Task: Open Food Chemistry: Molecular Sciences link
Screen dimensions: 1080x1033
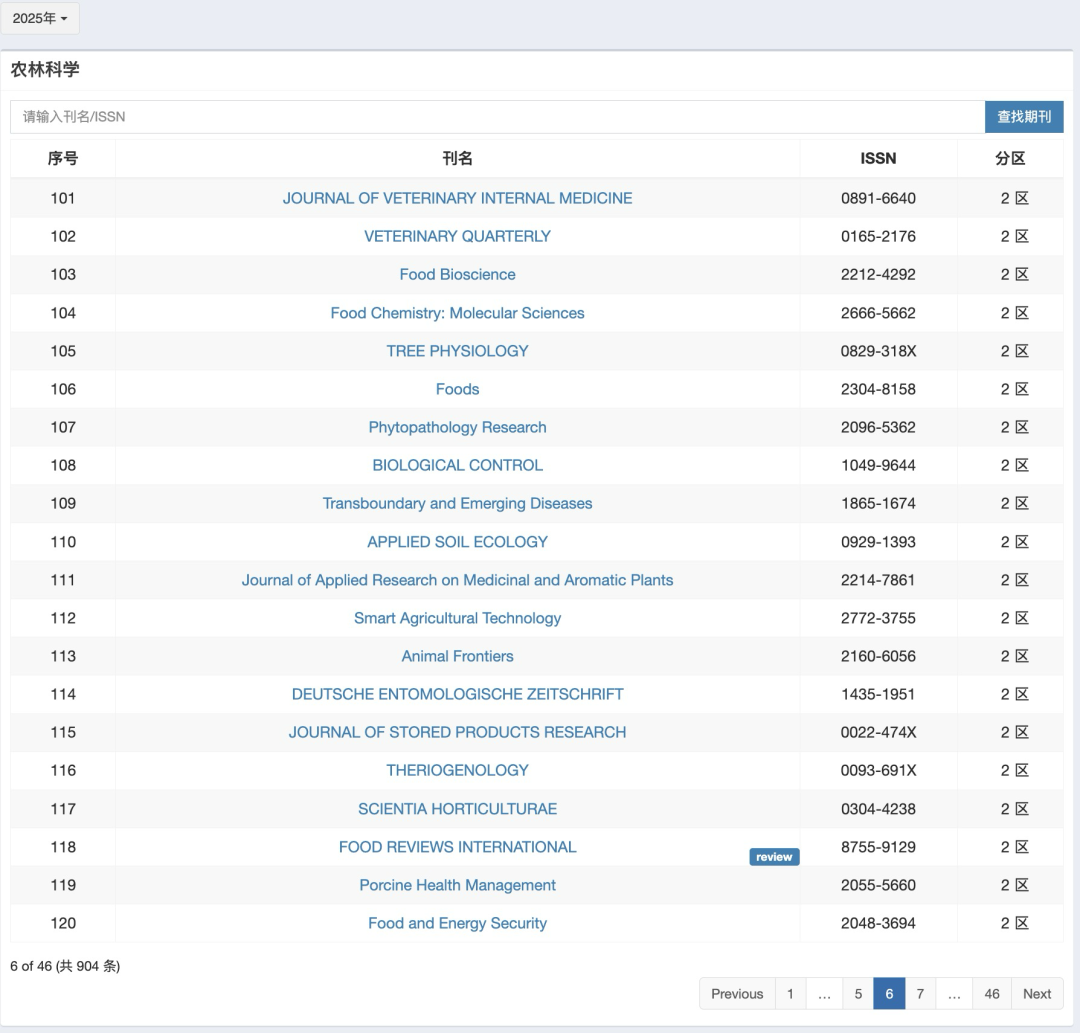Action: (x=457, y=313)
